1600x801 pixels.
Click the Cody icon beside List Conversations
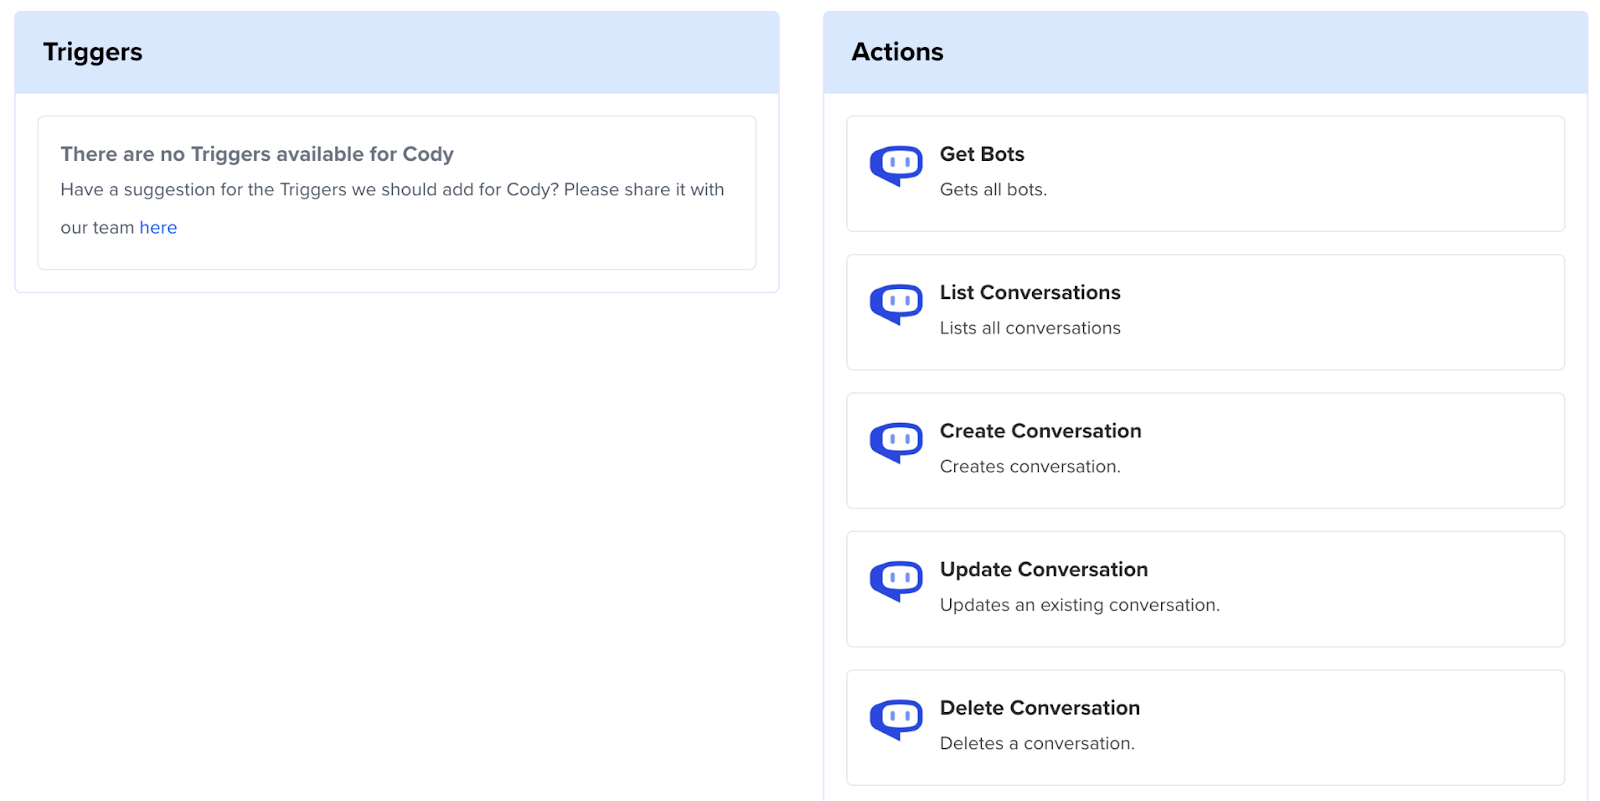(896, 304)
